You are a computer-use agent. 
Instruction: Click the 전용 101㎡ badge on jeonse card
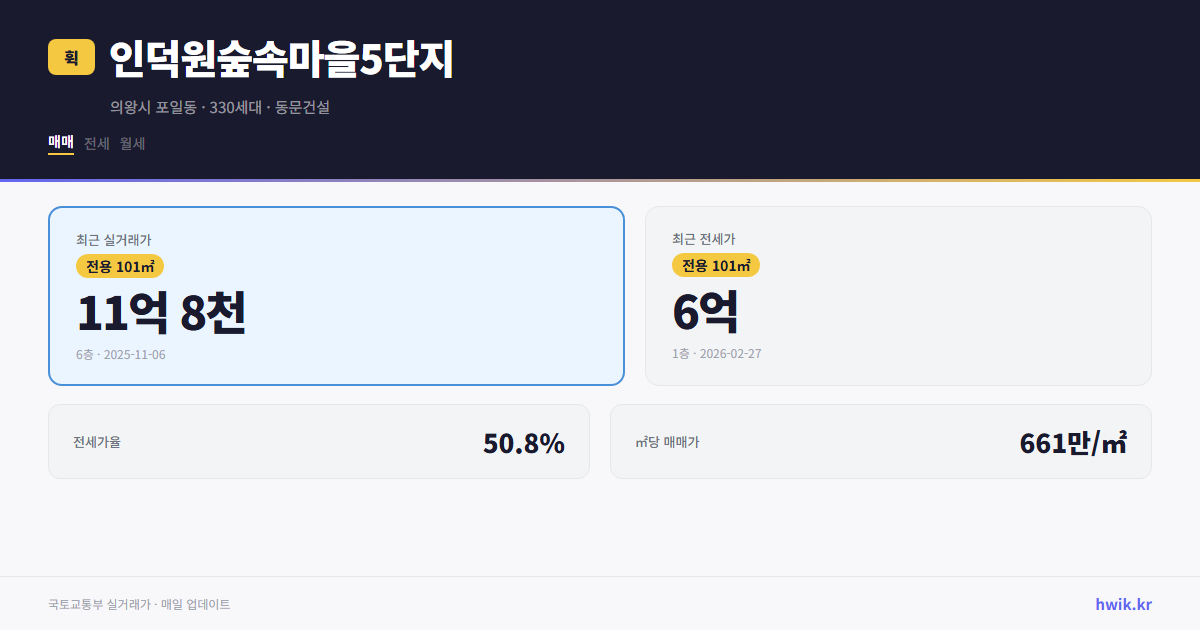[x=716, y=265]
